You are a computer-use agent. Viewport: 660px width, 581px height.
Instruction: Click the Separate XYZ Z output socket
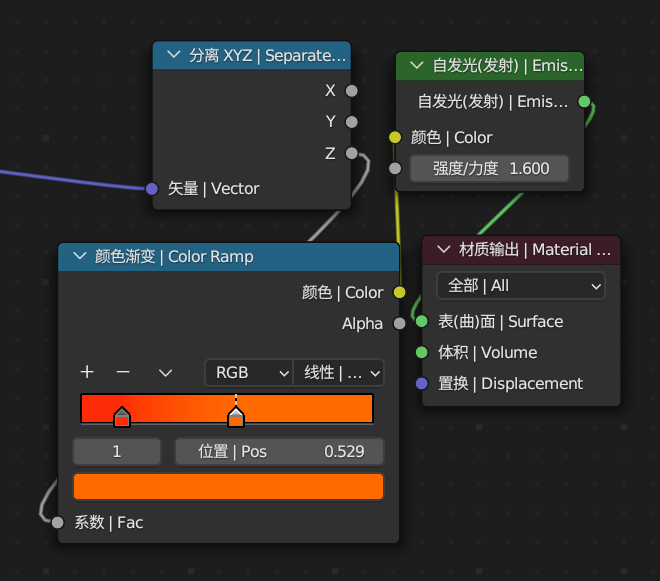(x=351, y=153)
